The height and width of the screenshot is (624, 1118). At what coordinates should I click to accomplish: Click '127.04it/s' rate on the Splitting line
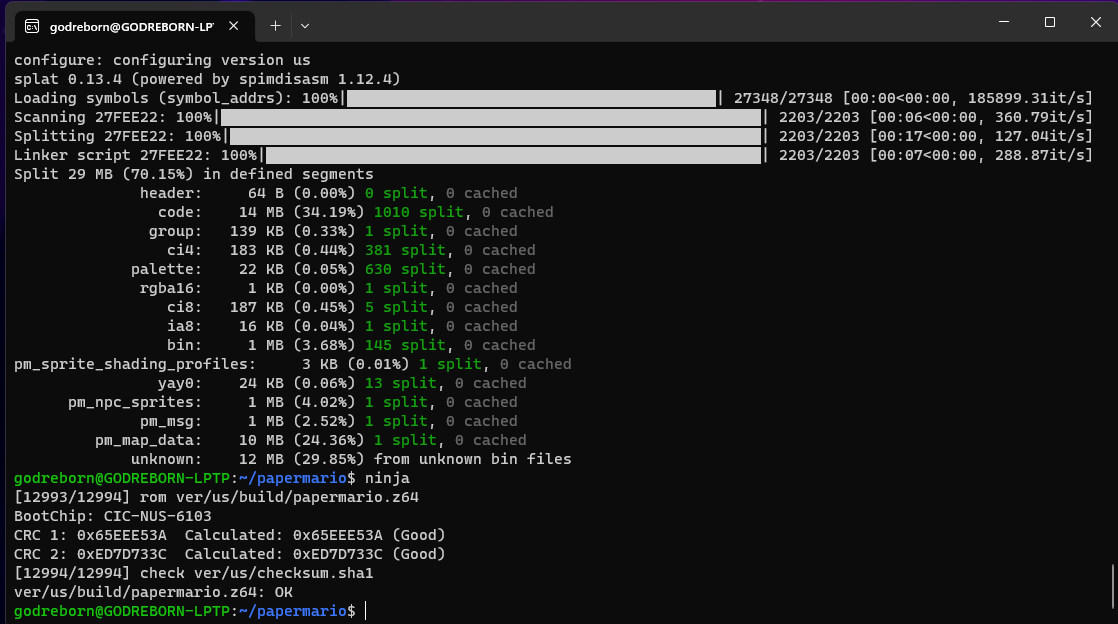pos(1039,136)
